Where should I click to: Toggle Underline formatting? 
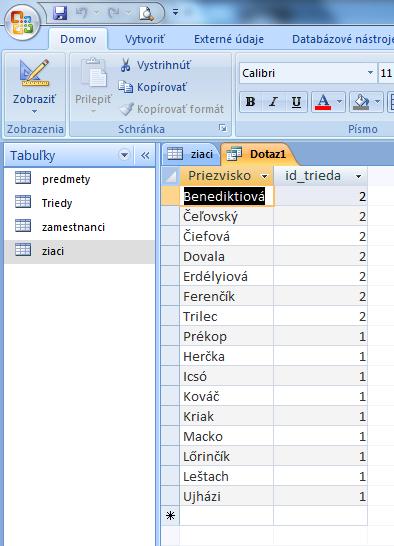point(296,102)
